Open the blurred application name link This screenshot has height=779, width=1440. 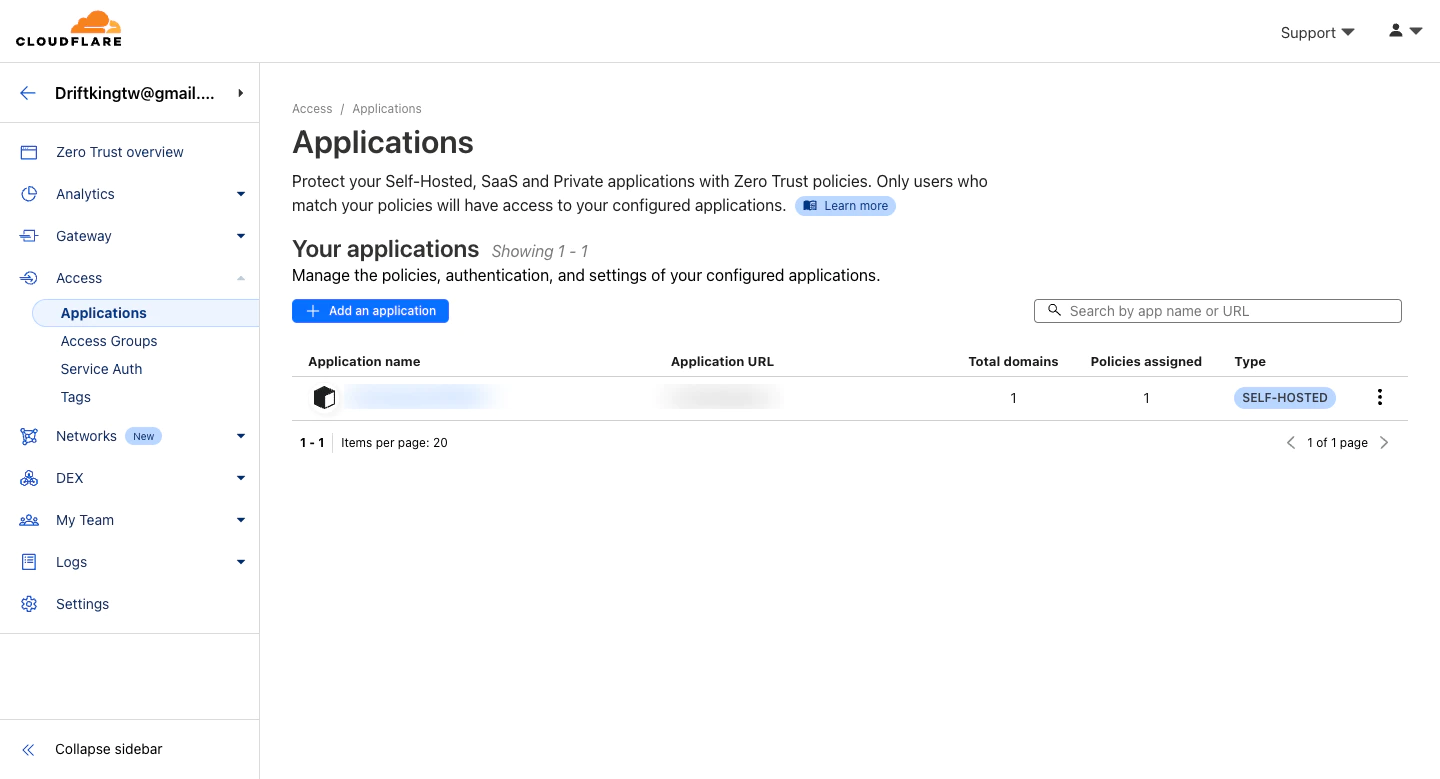tap(420, 398)
